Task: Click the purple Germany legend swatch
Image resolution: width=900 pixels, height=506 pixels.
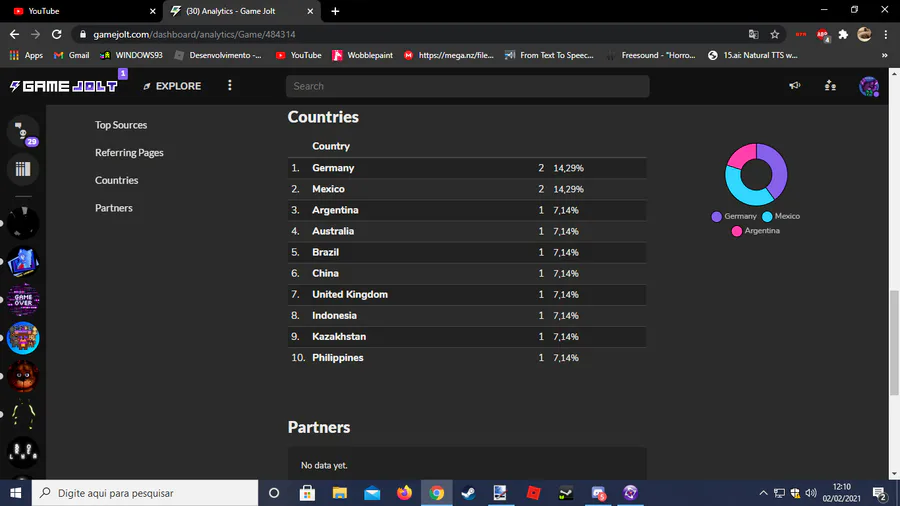Action: pyautogui.click(x=716, y=216)
